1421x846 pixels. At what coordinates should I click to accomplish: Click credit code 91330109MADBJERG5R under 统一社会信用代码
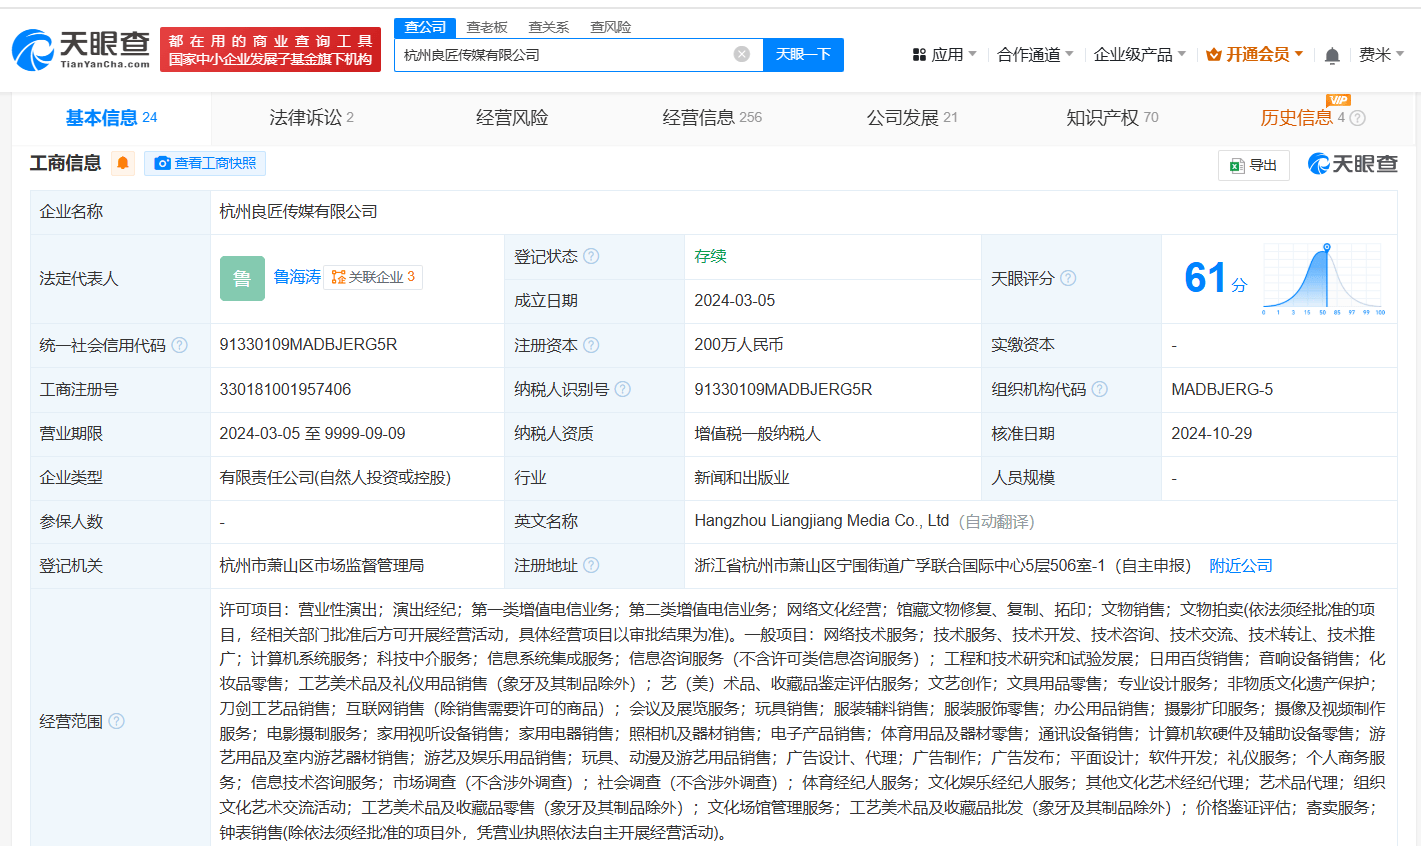coord(308,345)
